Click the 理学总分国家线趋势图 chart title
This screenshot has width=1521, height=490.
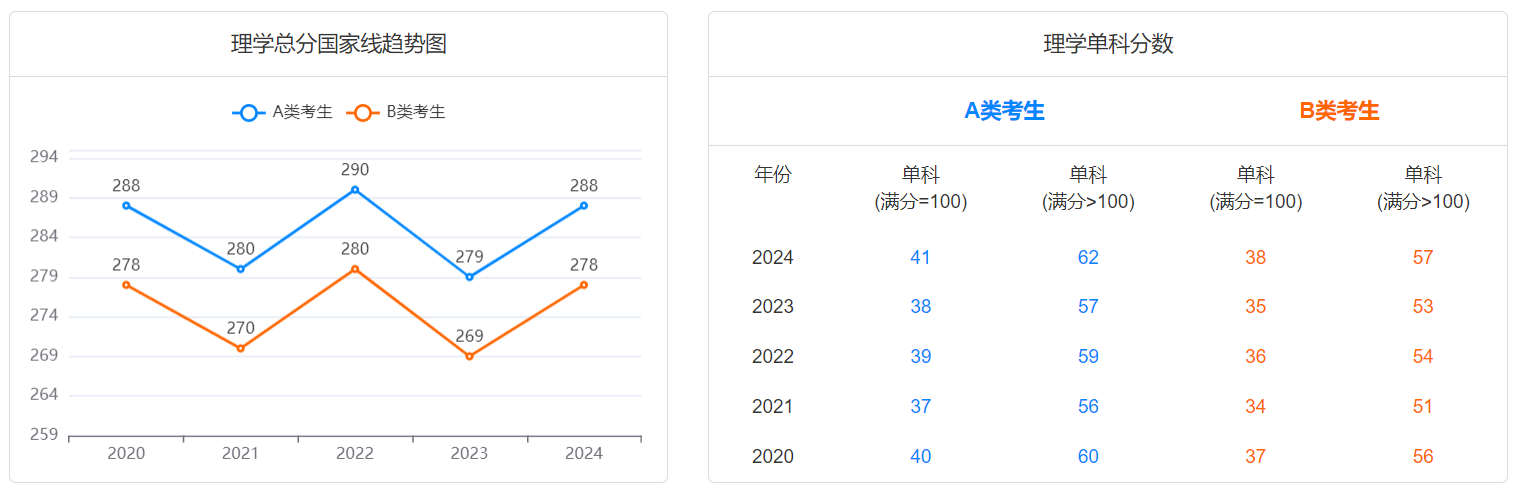[338, 44]
